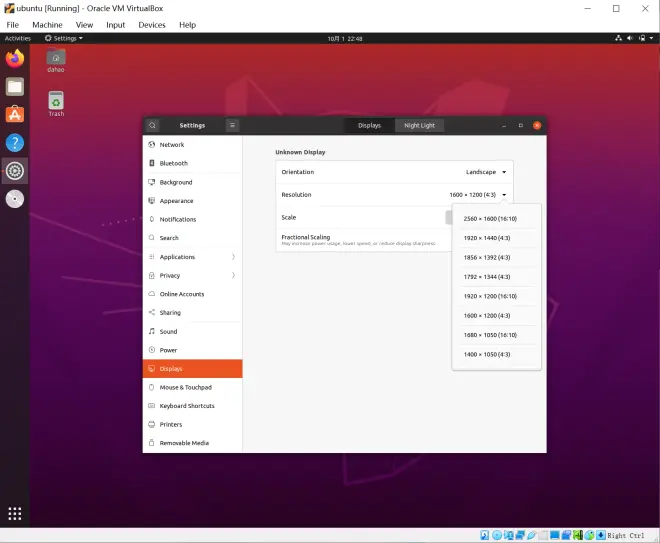The image size is (660, 543).
Task: Select Mouse & Touchpad in sidebar
Action: (192, 387)
